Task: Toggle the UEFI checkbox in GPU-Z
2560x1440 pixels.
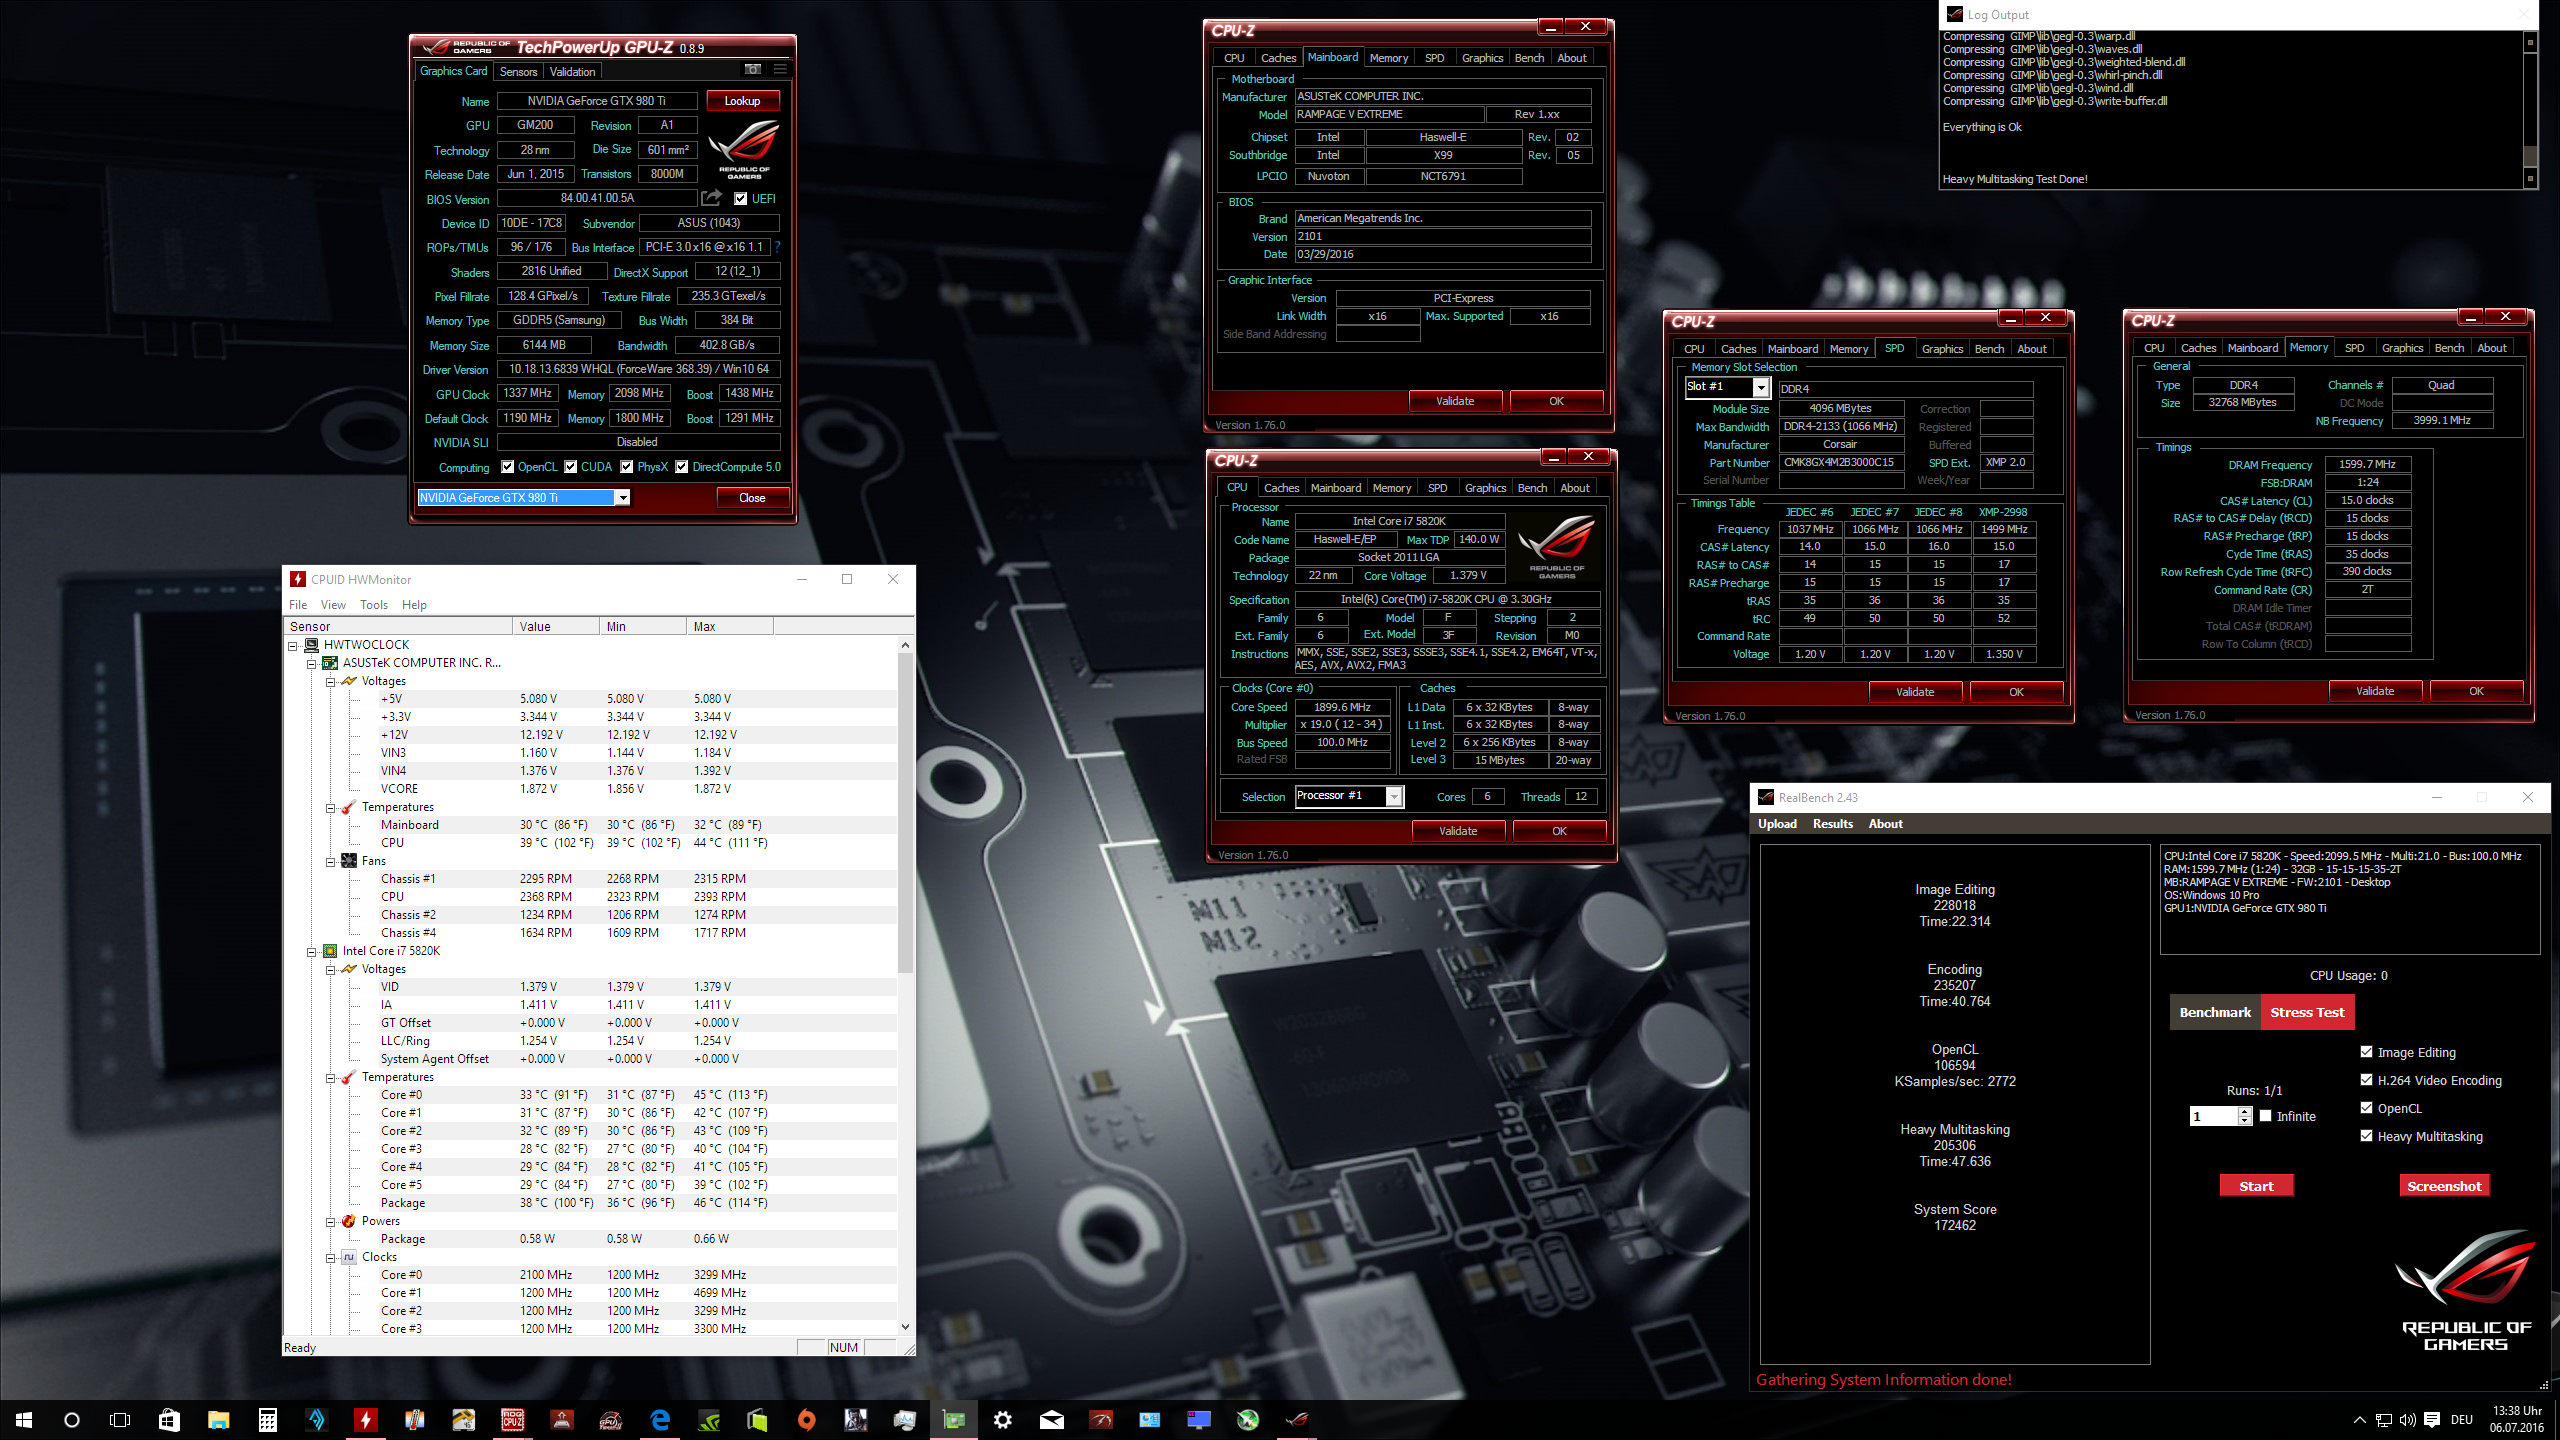Action: [740, 198]
